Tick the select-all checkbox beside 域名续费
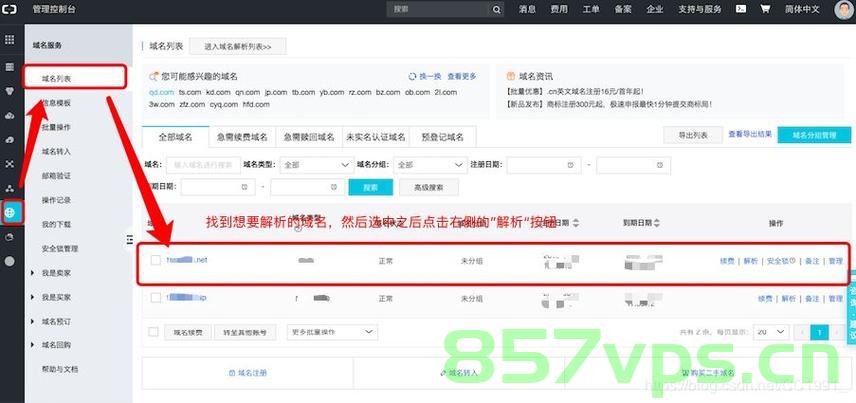Viewport: 856px width, 403px height. 153,332
